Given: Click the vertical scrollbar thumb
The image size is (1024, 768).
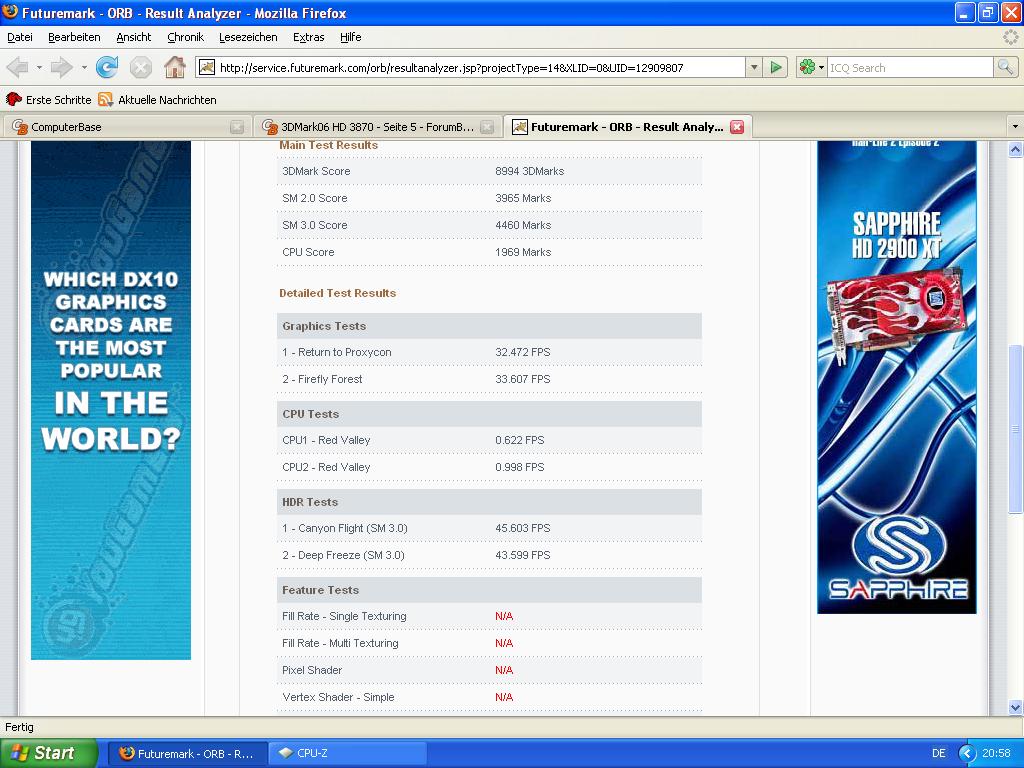Looking at the screenshot, I should pos(1016,429).
